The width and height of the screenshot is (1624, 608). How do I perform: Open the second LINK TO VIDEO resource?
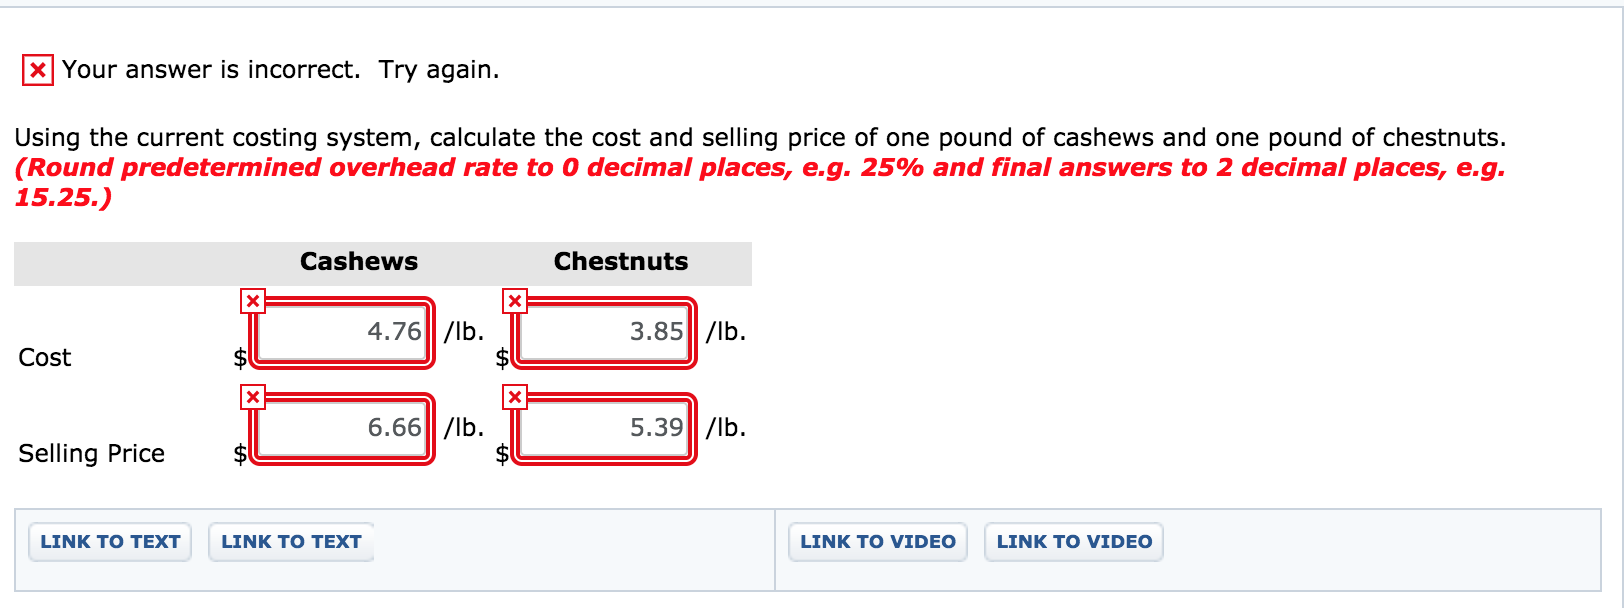[x=1073, y=541]
